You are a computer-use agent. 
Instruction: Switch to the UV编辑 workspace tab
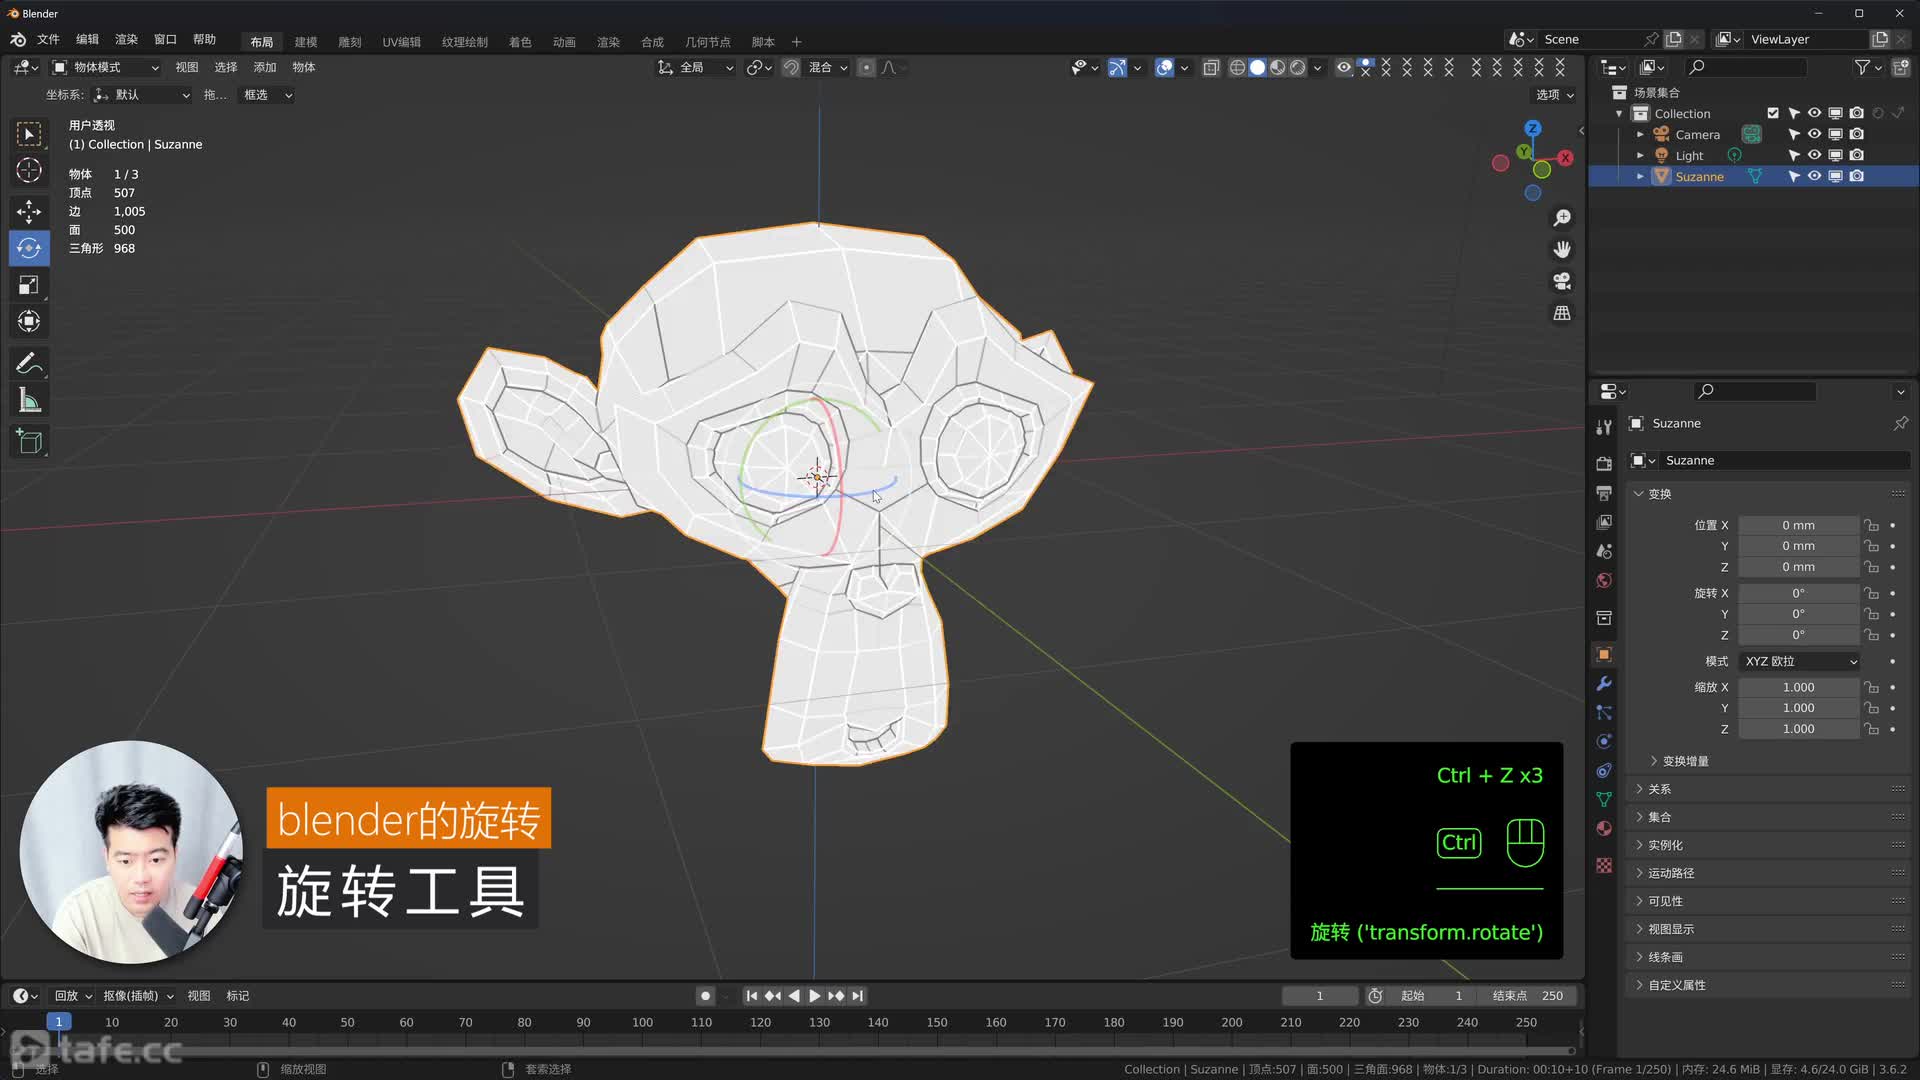401,42
